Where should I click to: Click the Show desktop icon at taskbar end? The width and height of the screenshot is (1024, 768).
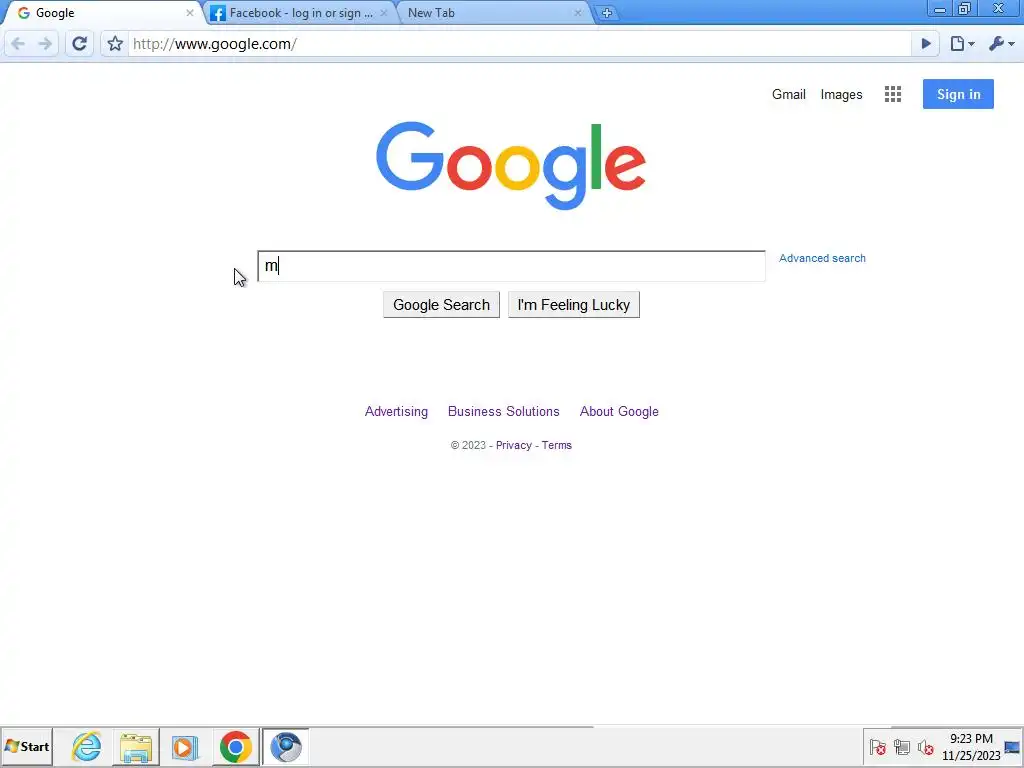point(1013,747)
